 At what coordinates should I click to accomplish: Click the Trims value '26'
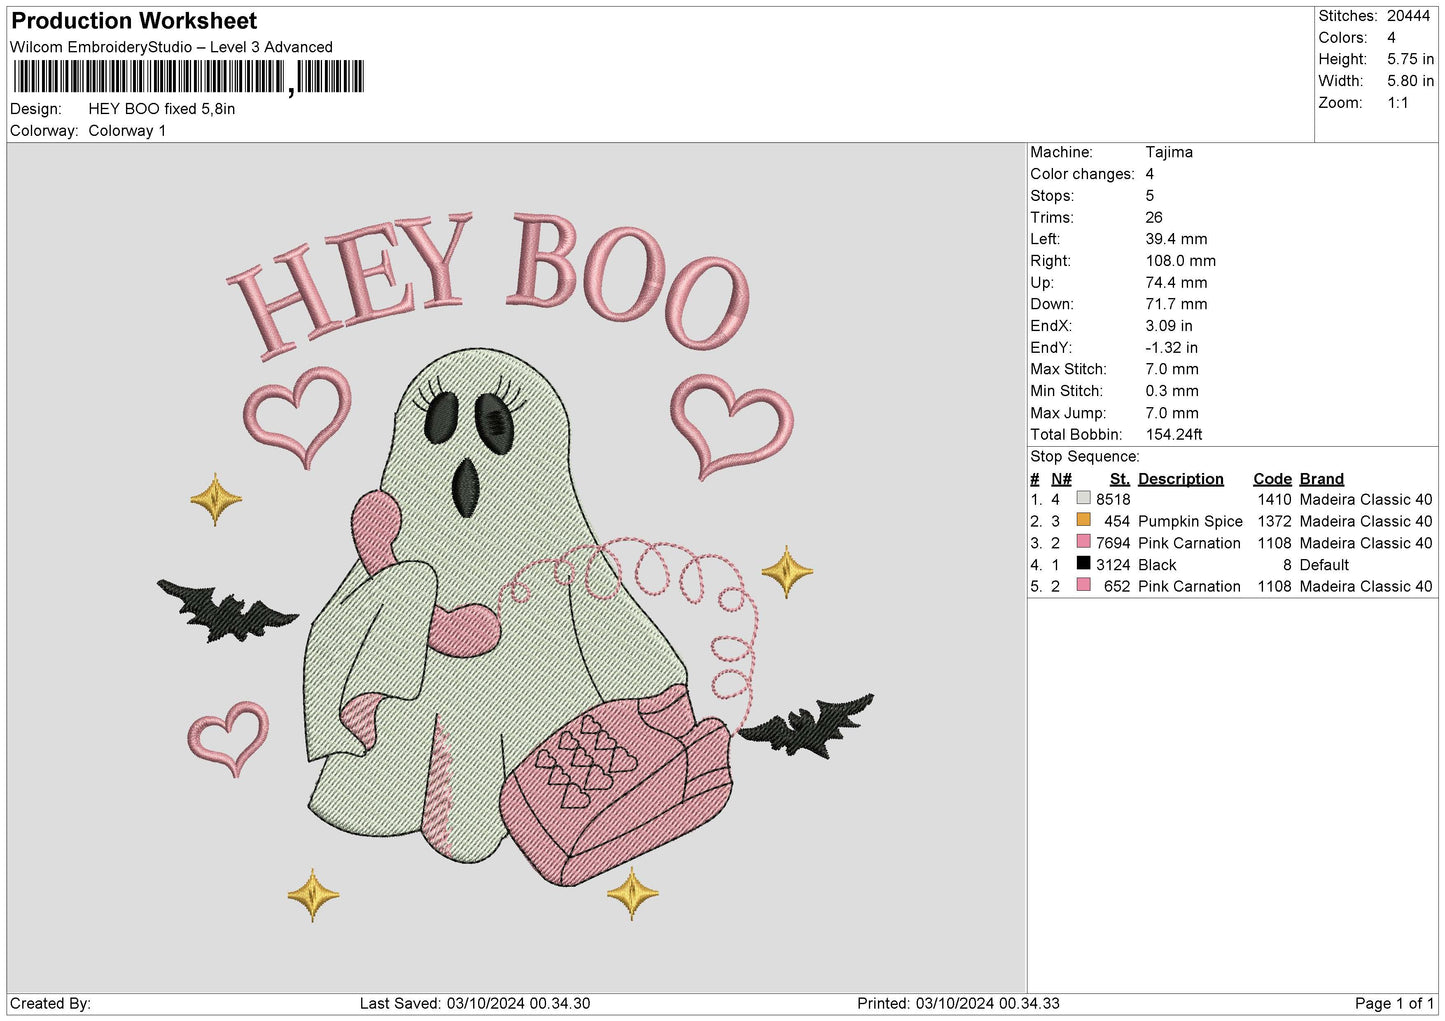pos(1154,217)
